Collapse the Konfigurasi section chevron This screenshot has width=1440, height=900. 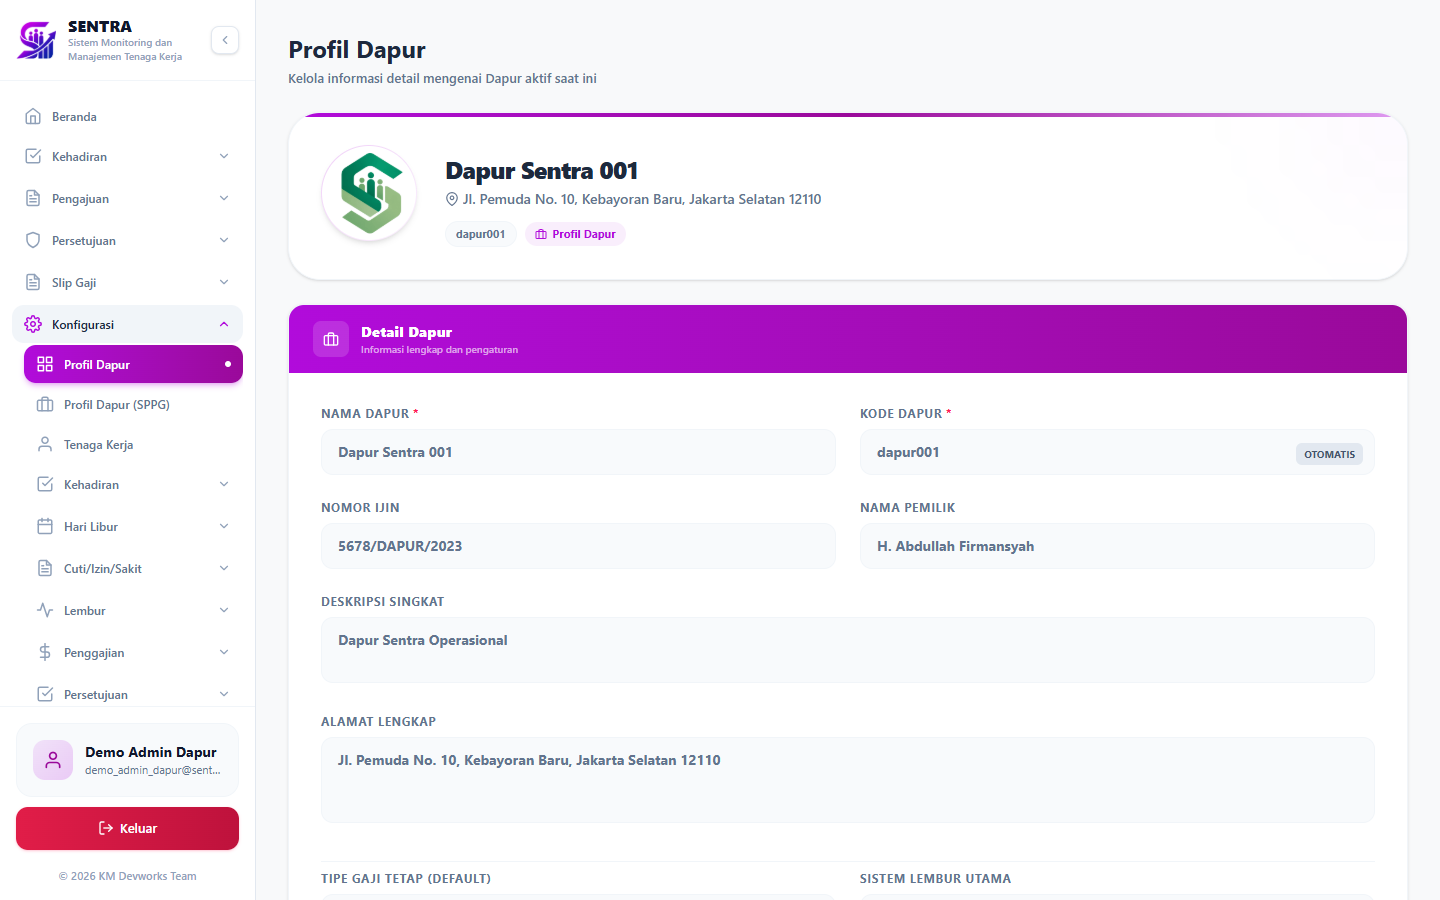click(x=224, y=324)
